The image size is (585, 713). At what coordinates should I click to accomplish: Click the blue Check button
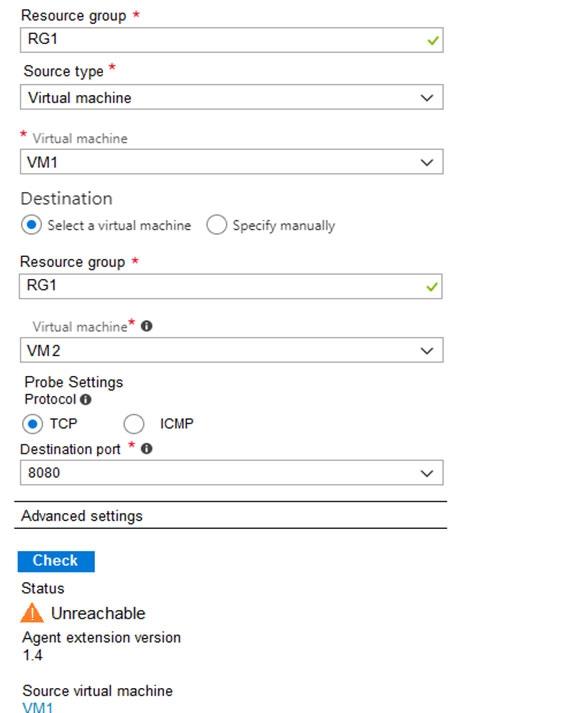coord(56,561)
